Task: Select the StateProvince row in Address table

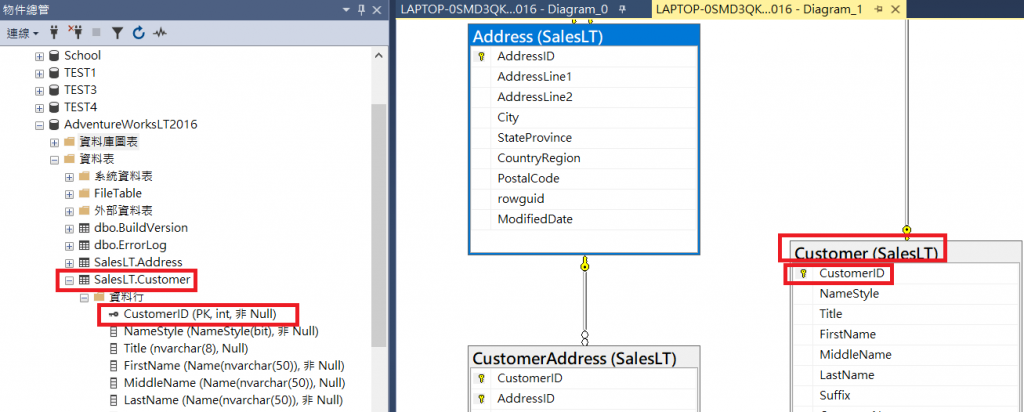Action: tap(584, 138)
